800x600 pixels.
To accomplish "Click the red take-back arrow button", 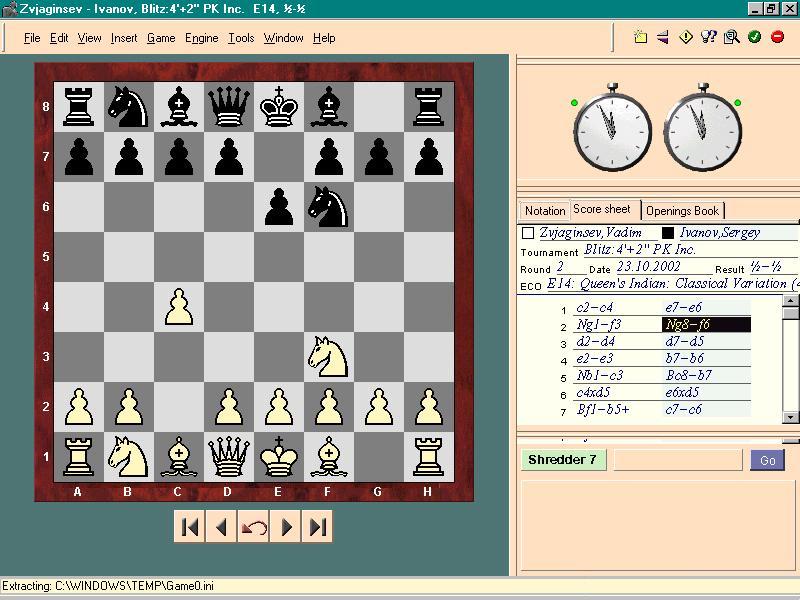I will (253, 527).
